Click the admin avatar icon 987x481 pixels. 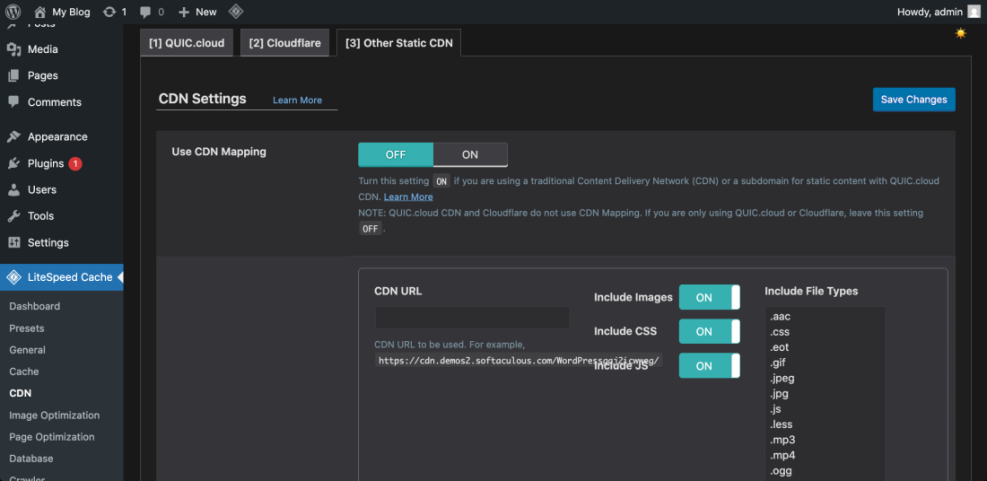point(973,11)
